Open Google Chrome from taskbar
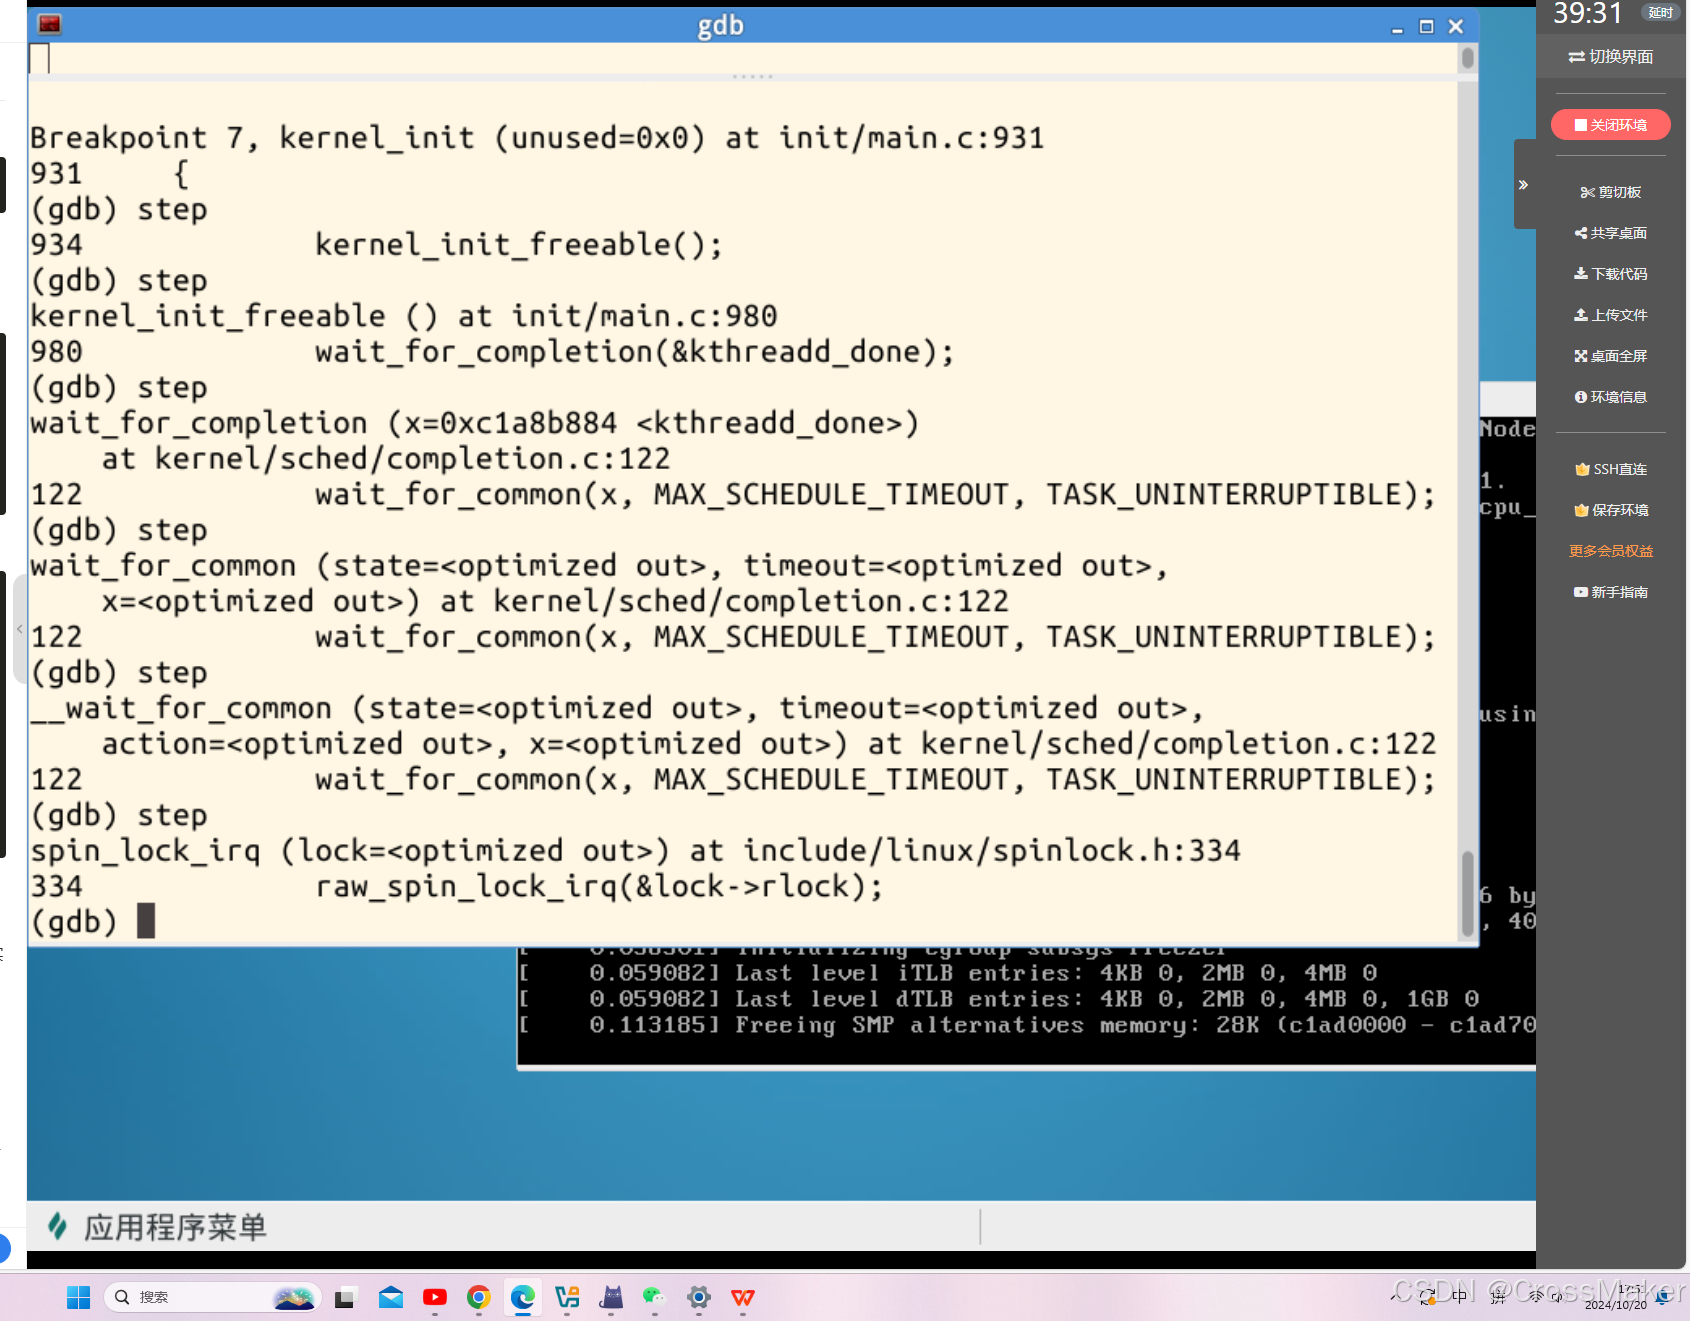 479,1297
